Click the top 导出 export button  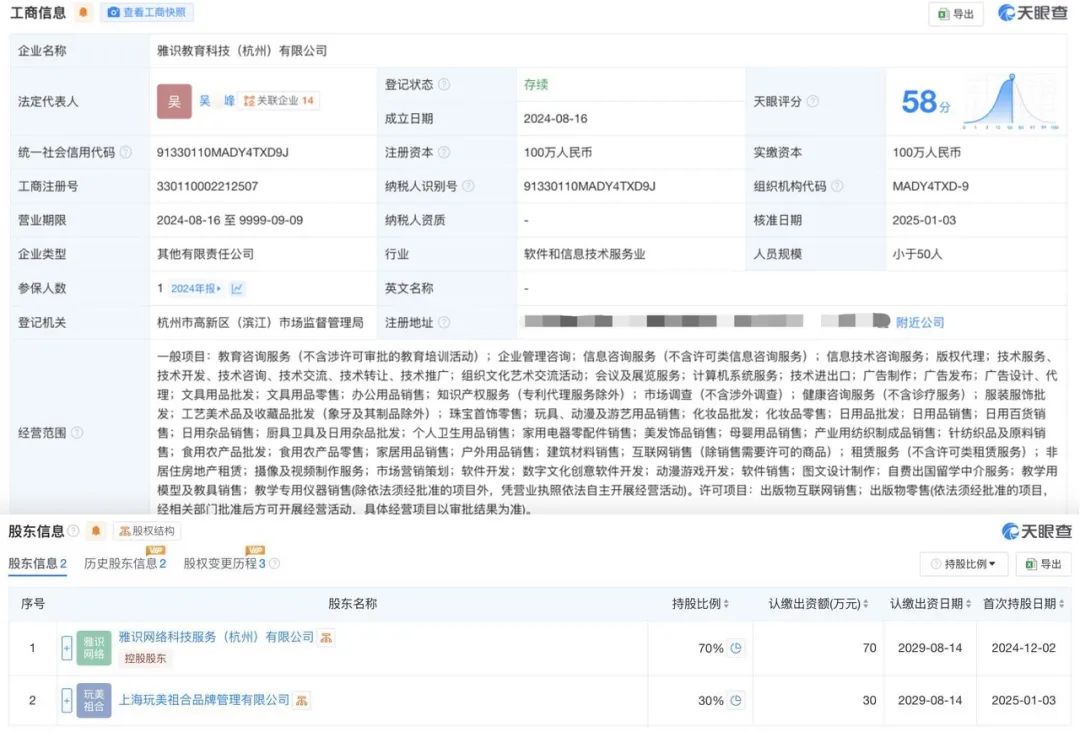point(956,14)
